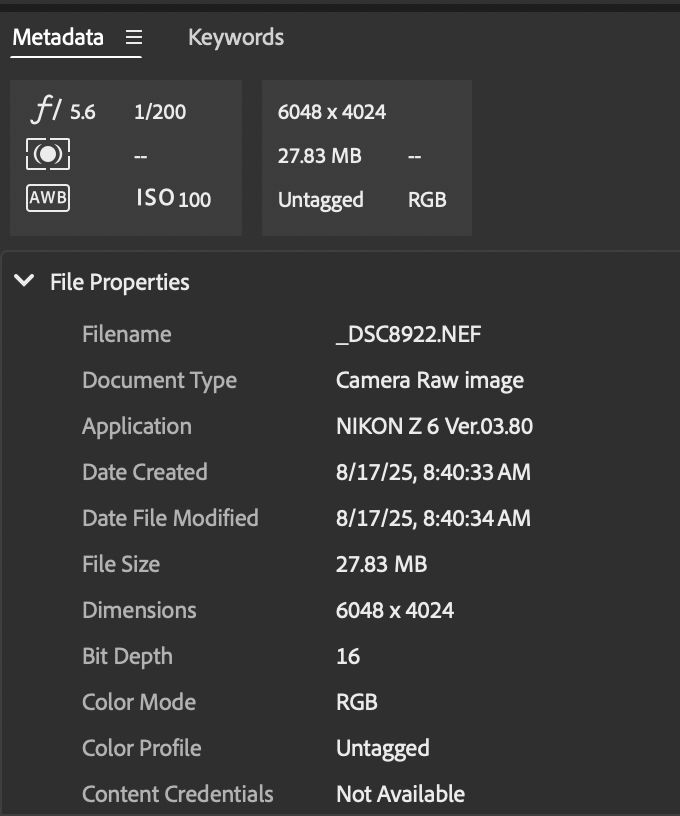Screen dimensions: 680x816
Task: Select Color Profile value Untagged
Action: [x=383, y=749]
